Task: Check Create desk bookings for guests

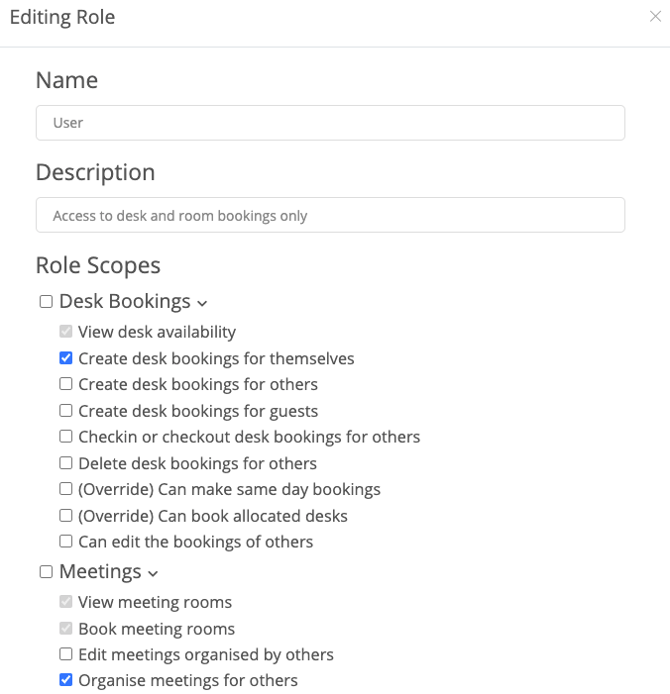Action: tap(66, 410)
